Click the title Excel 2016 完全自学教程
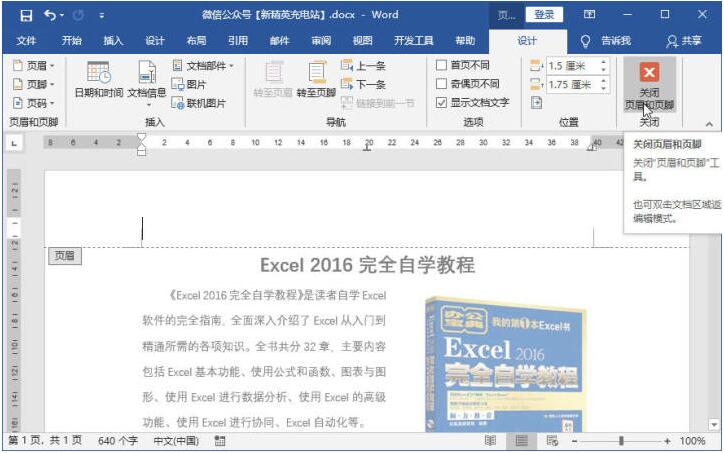The height and width of the screenshot is (453, 724). click(x=368, y=265)
